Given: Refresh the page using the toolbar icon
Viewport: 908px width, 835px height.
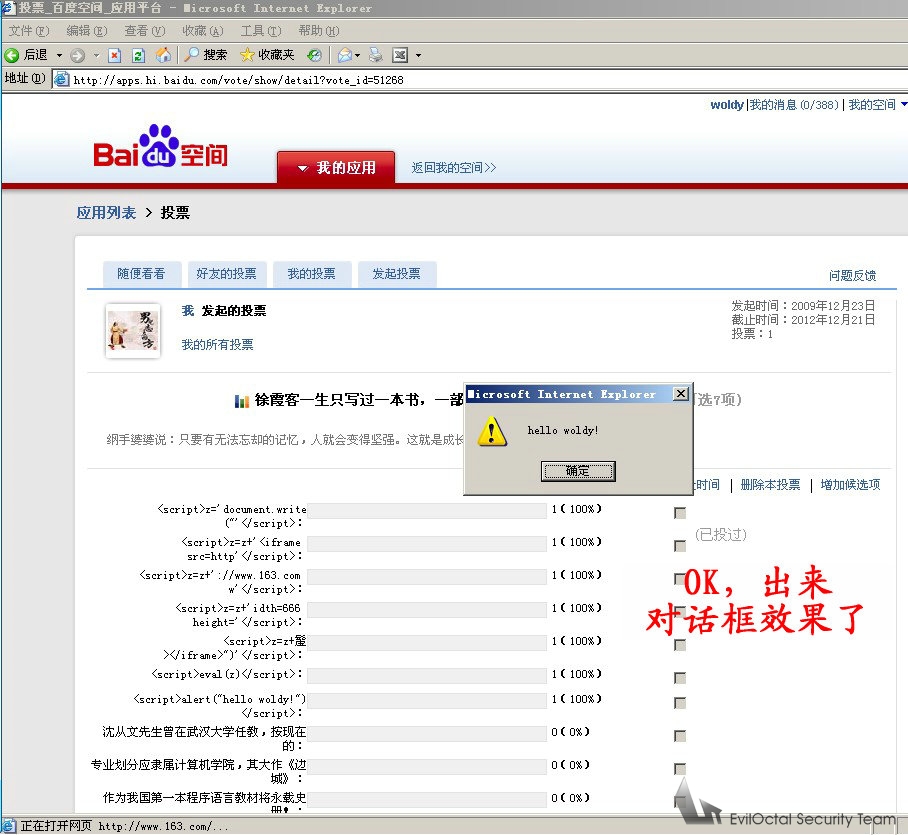Looking at the screenshot, I should 138,55.
